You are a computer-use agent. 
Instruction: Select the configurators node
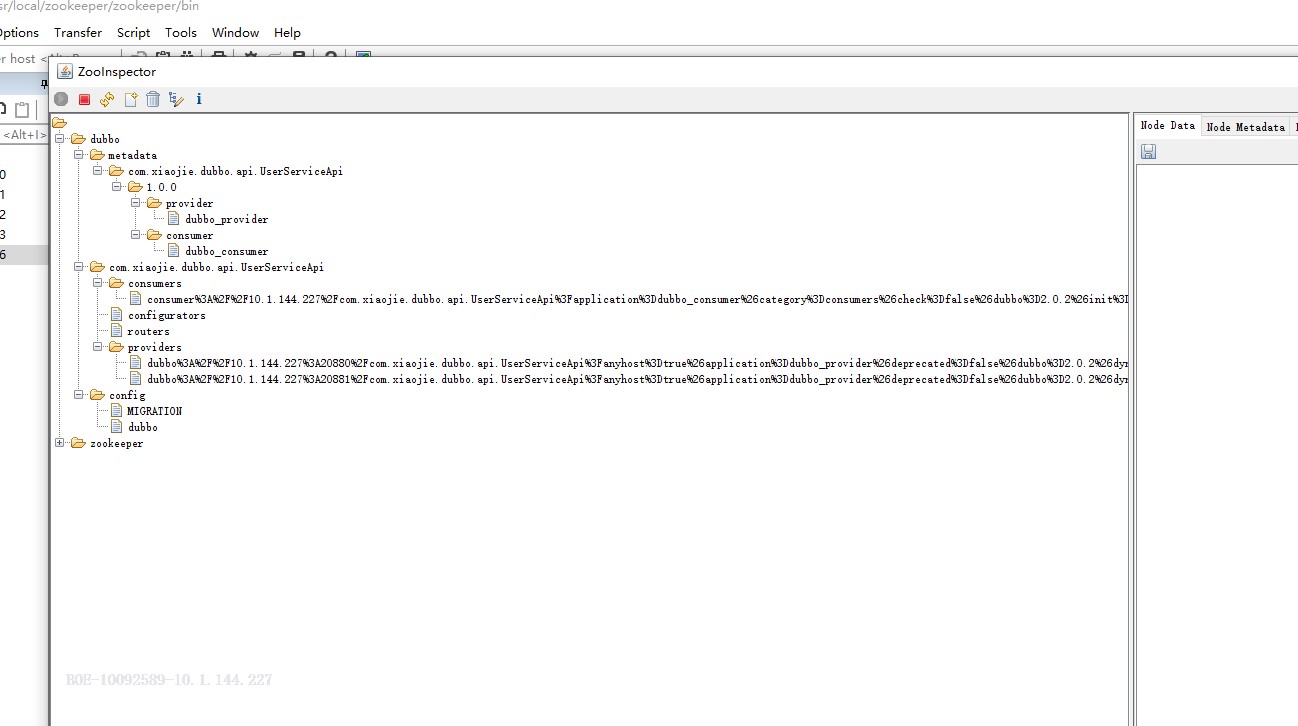[167, 315]
